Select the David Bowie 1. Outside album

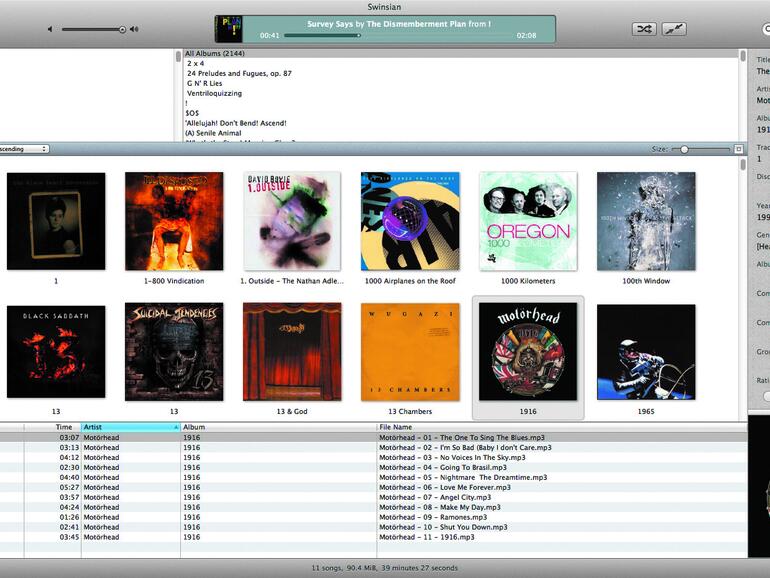291,221
